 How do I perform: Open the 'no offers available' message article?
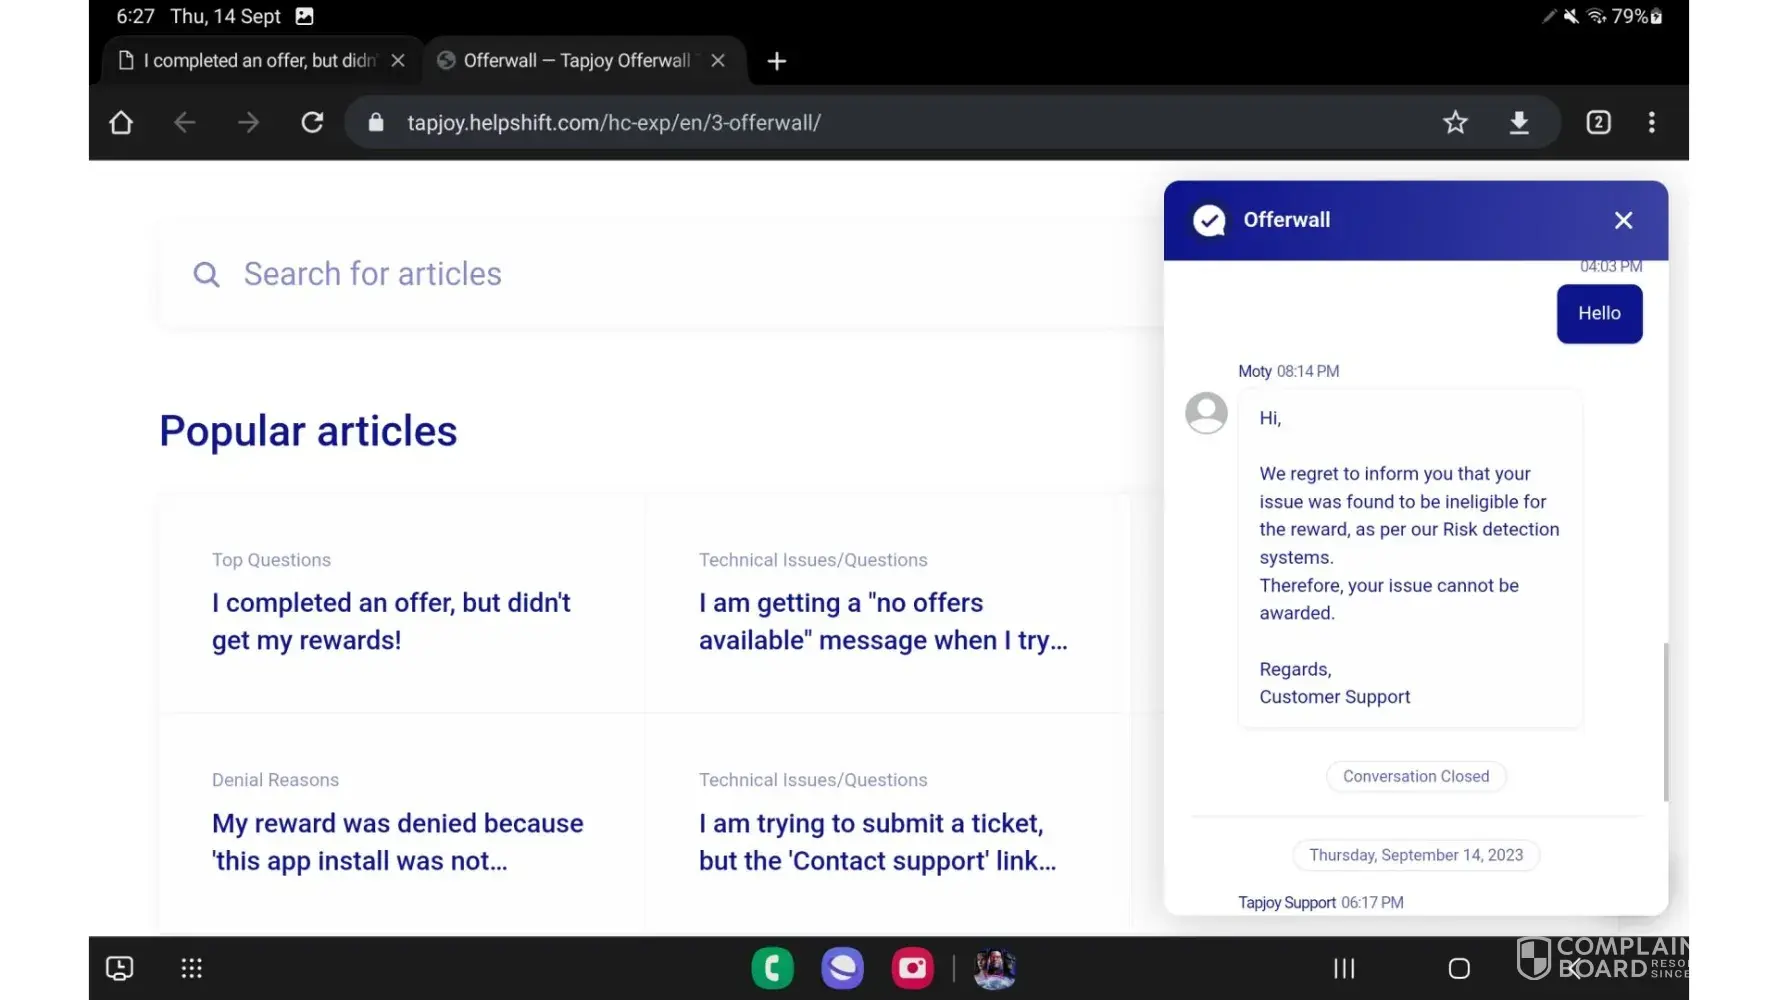point(882,621)
